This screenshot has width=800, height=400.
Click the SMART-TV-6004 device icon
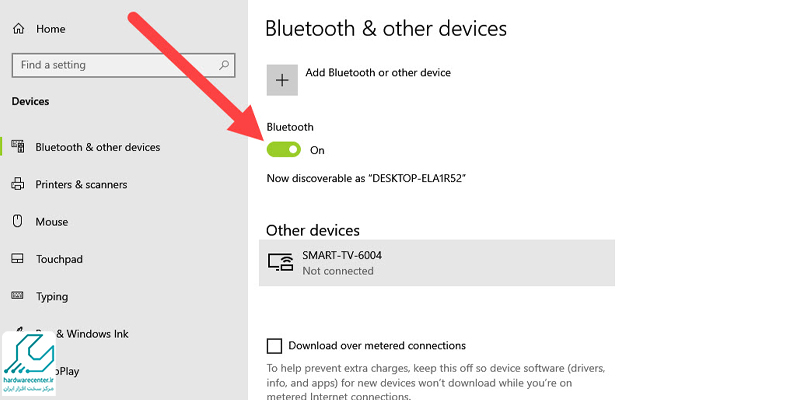281,262
